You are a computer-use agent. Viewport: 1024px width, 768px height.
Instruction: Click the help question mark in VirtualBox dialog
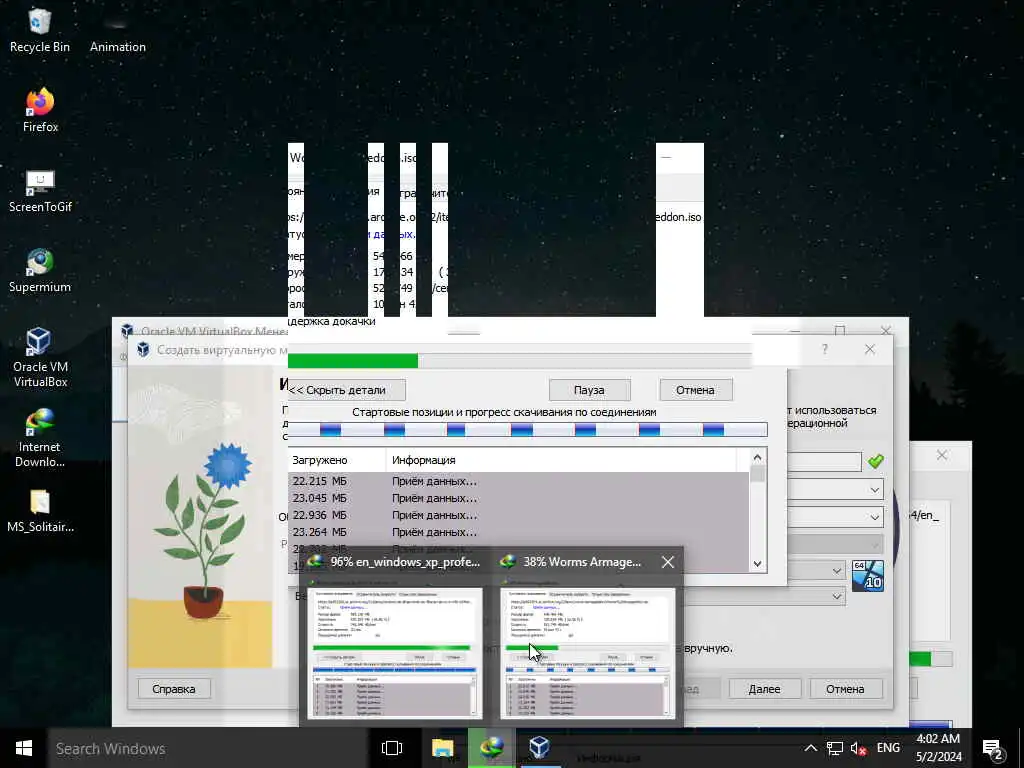click(x=825, y=349)
